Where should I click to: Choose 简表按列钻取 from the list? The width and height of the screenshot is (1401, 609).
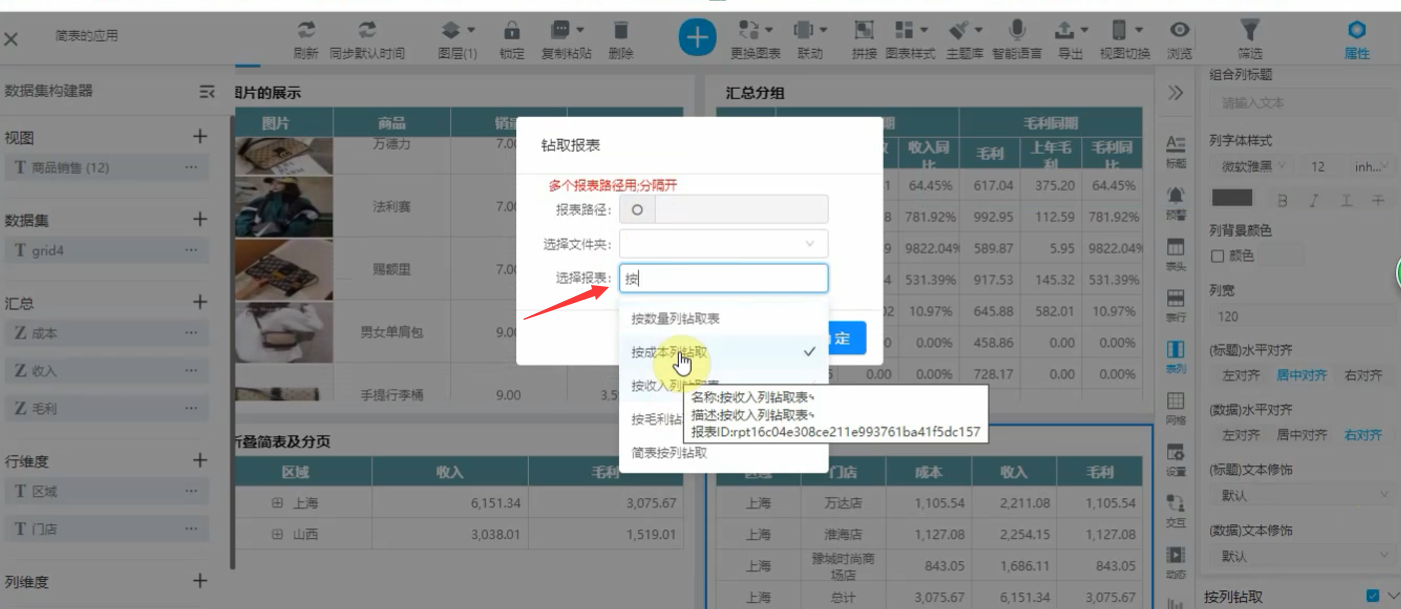(x=724, y=452)
